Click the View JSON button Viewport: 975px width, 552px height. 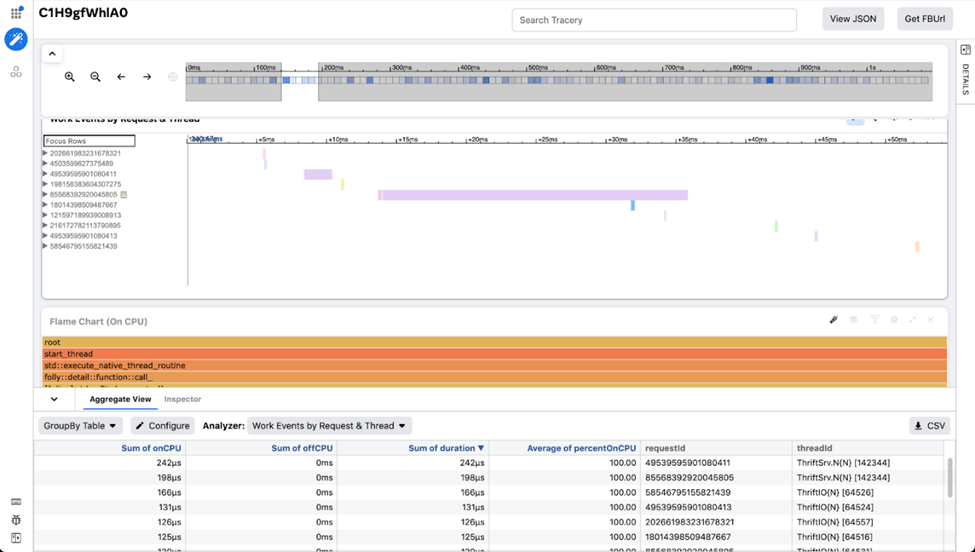point(852,19)
